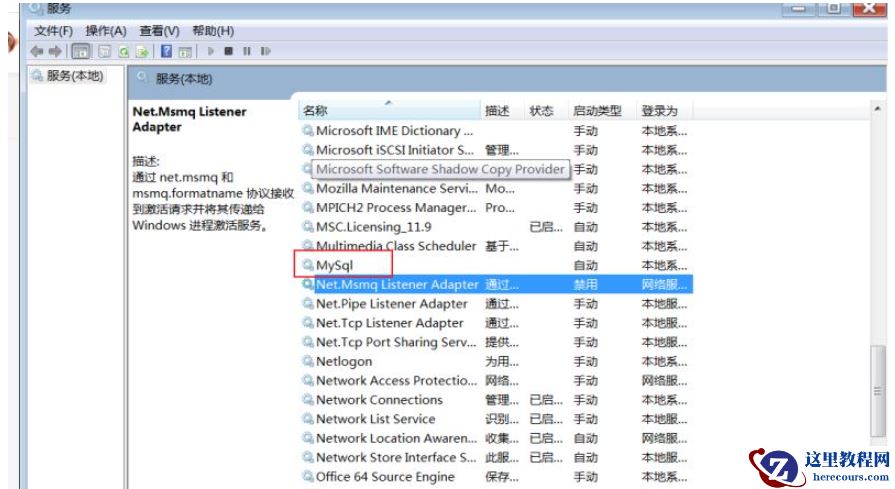Select Mozilla Maintenance Service row
The height and width of the screenshot is (489, 895).
[497, 188]
